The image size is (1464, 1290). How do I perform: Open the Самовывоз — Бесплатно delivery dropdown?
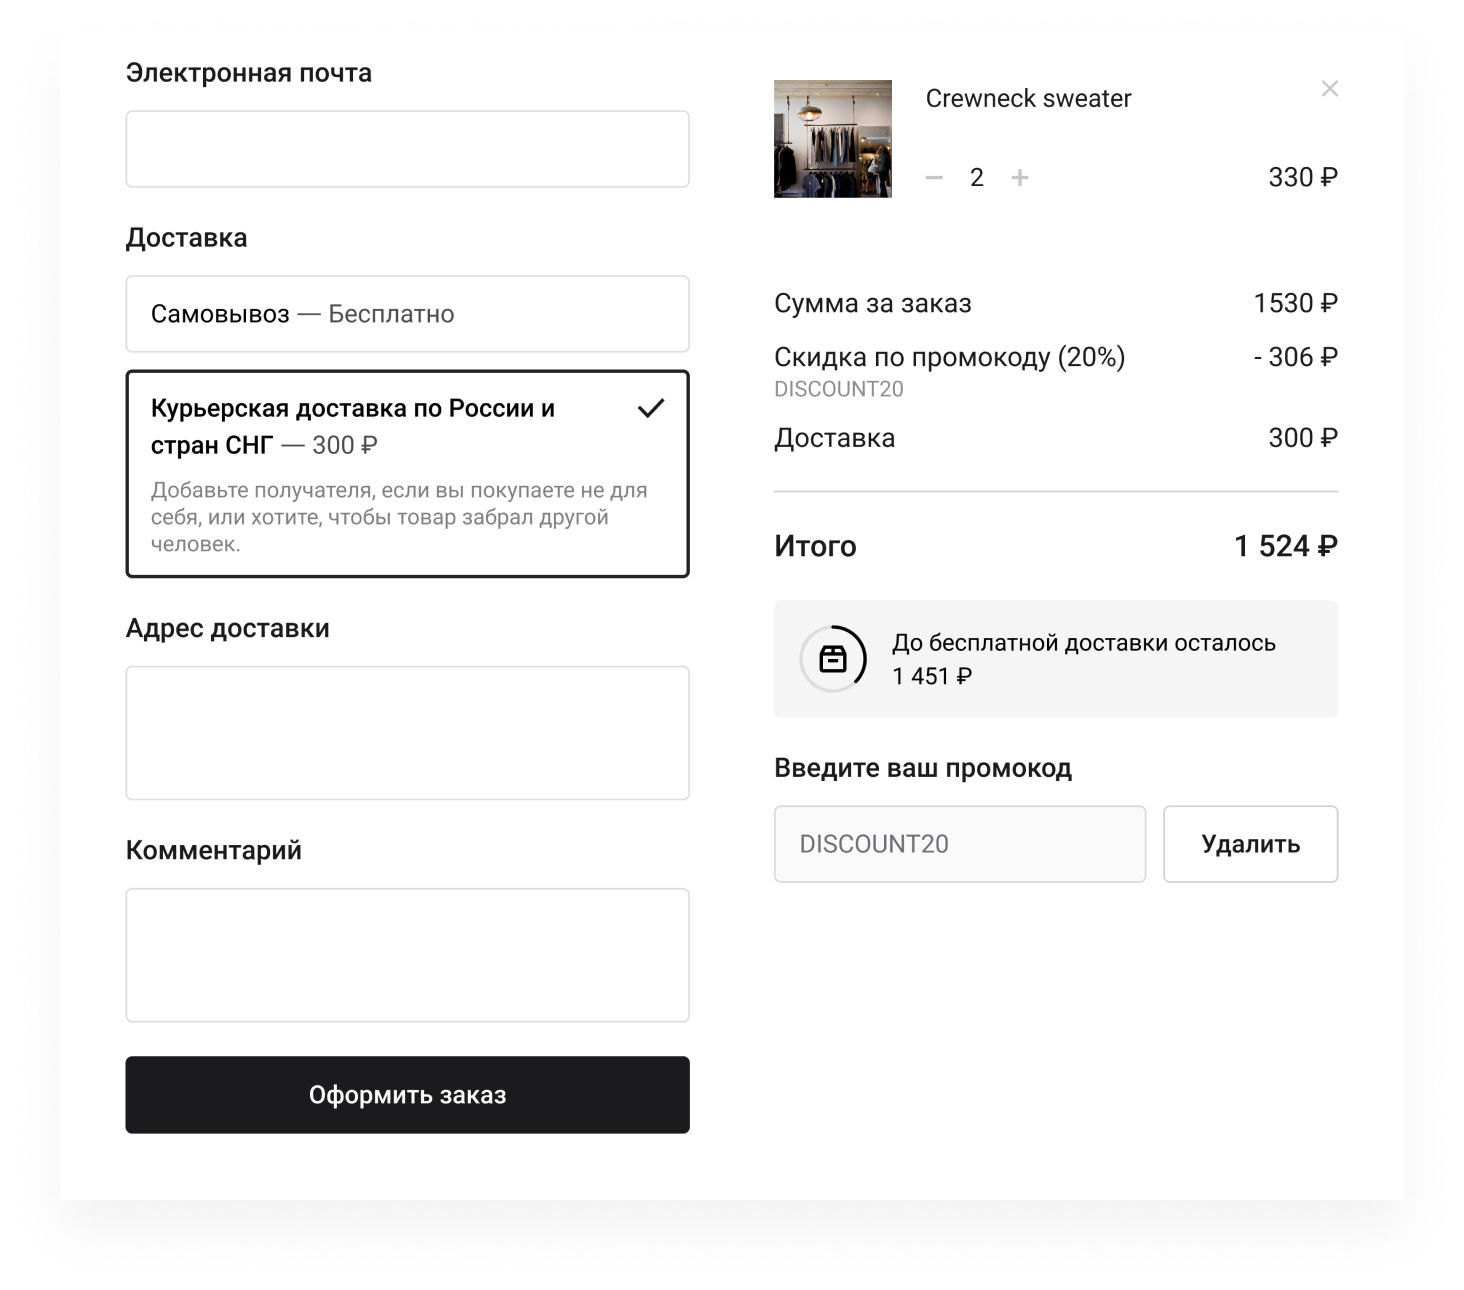tap(407, 313)
